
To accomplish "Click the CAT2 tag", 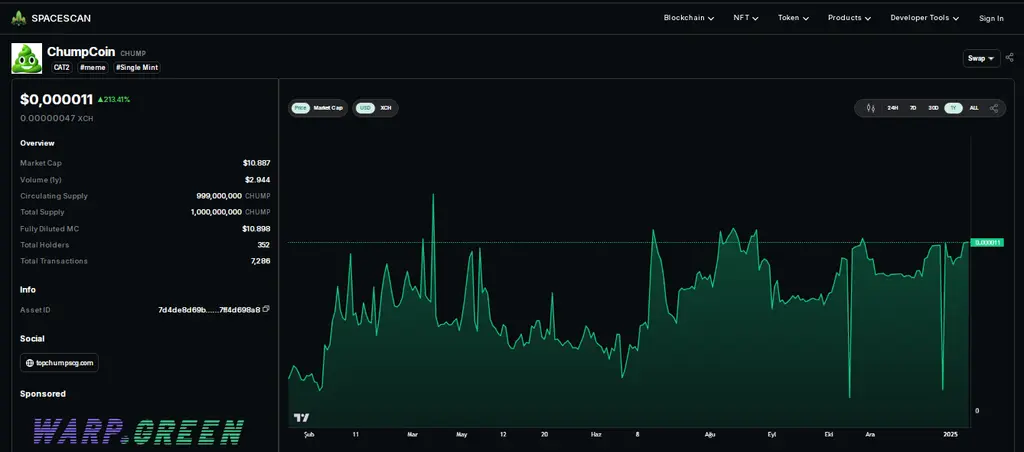I will 61,67.
